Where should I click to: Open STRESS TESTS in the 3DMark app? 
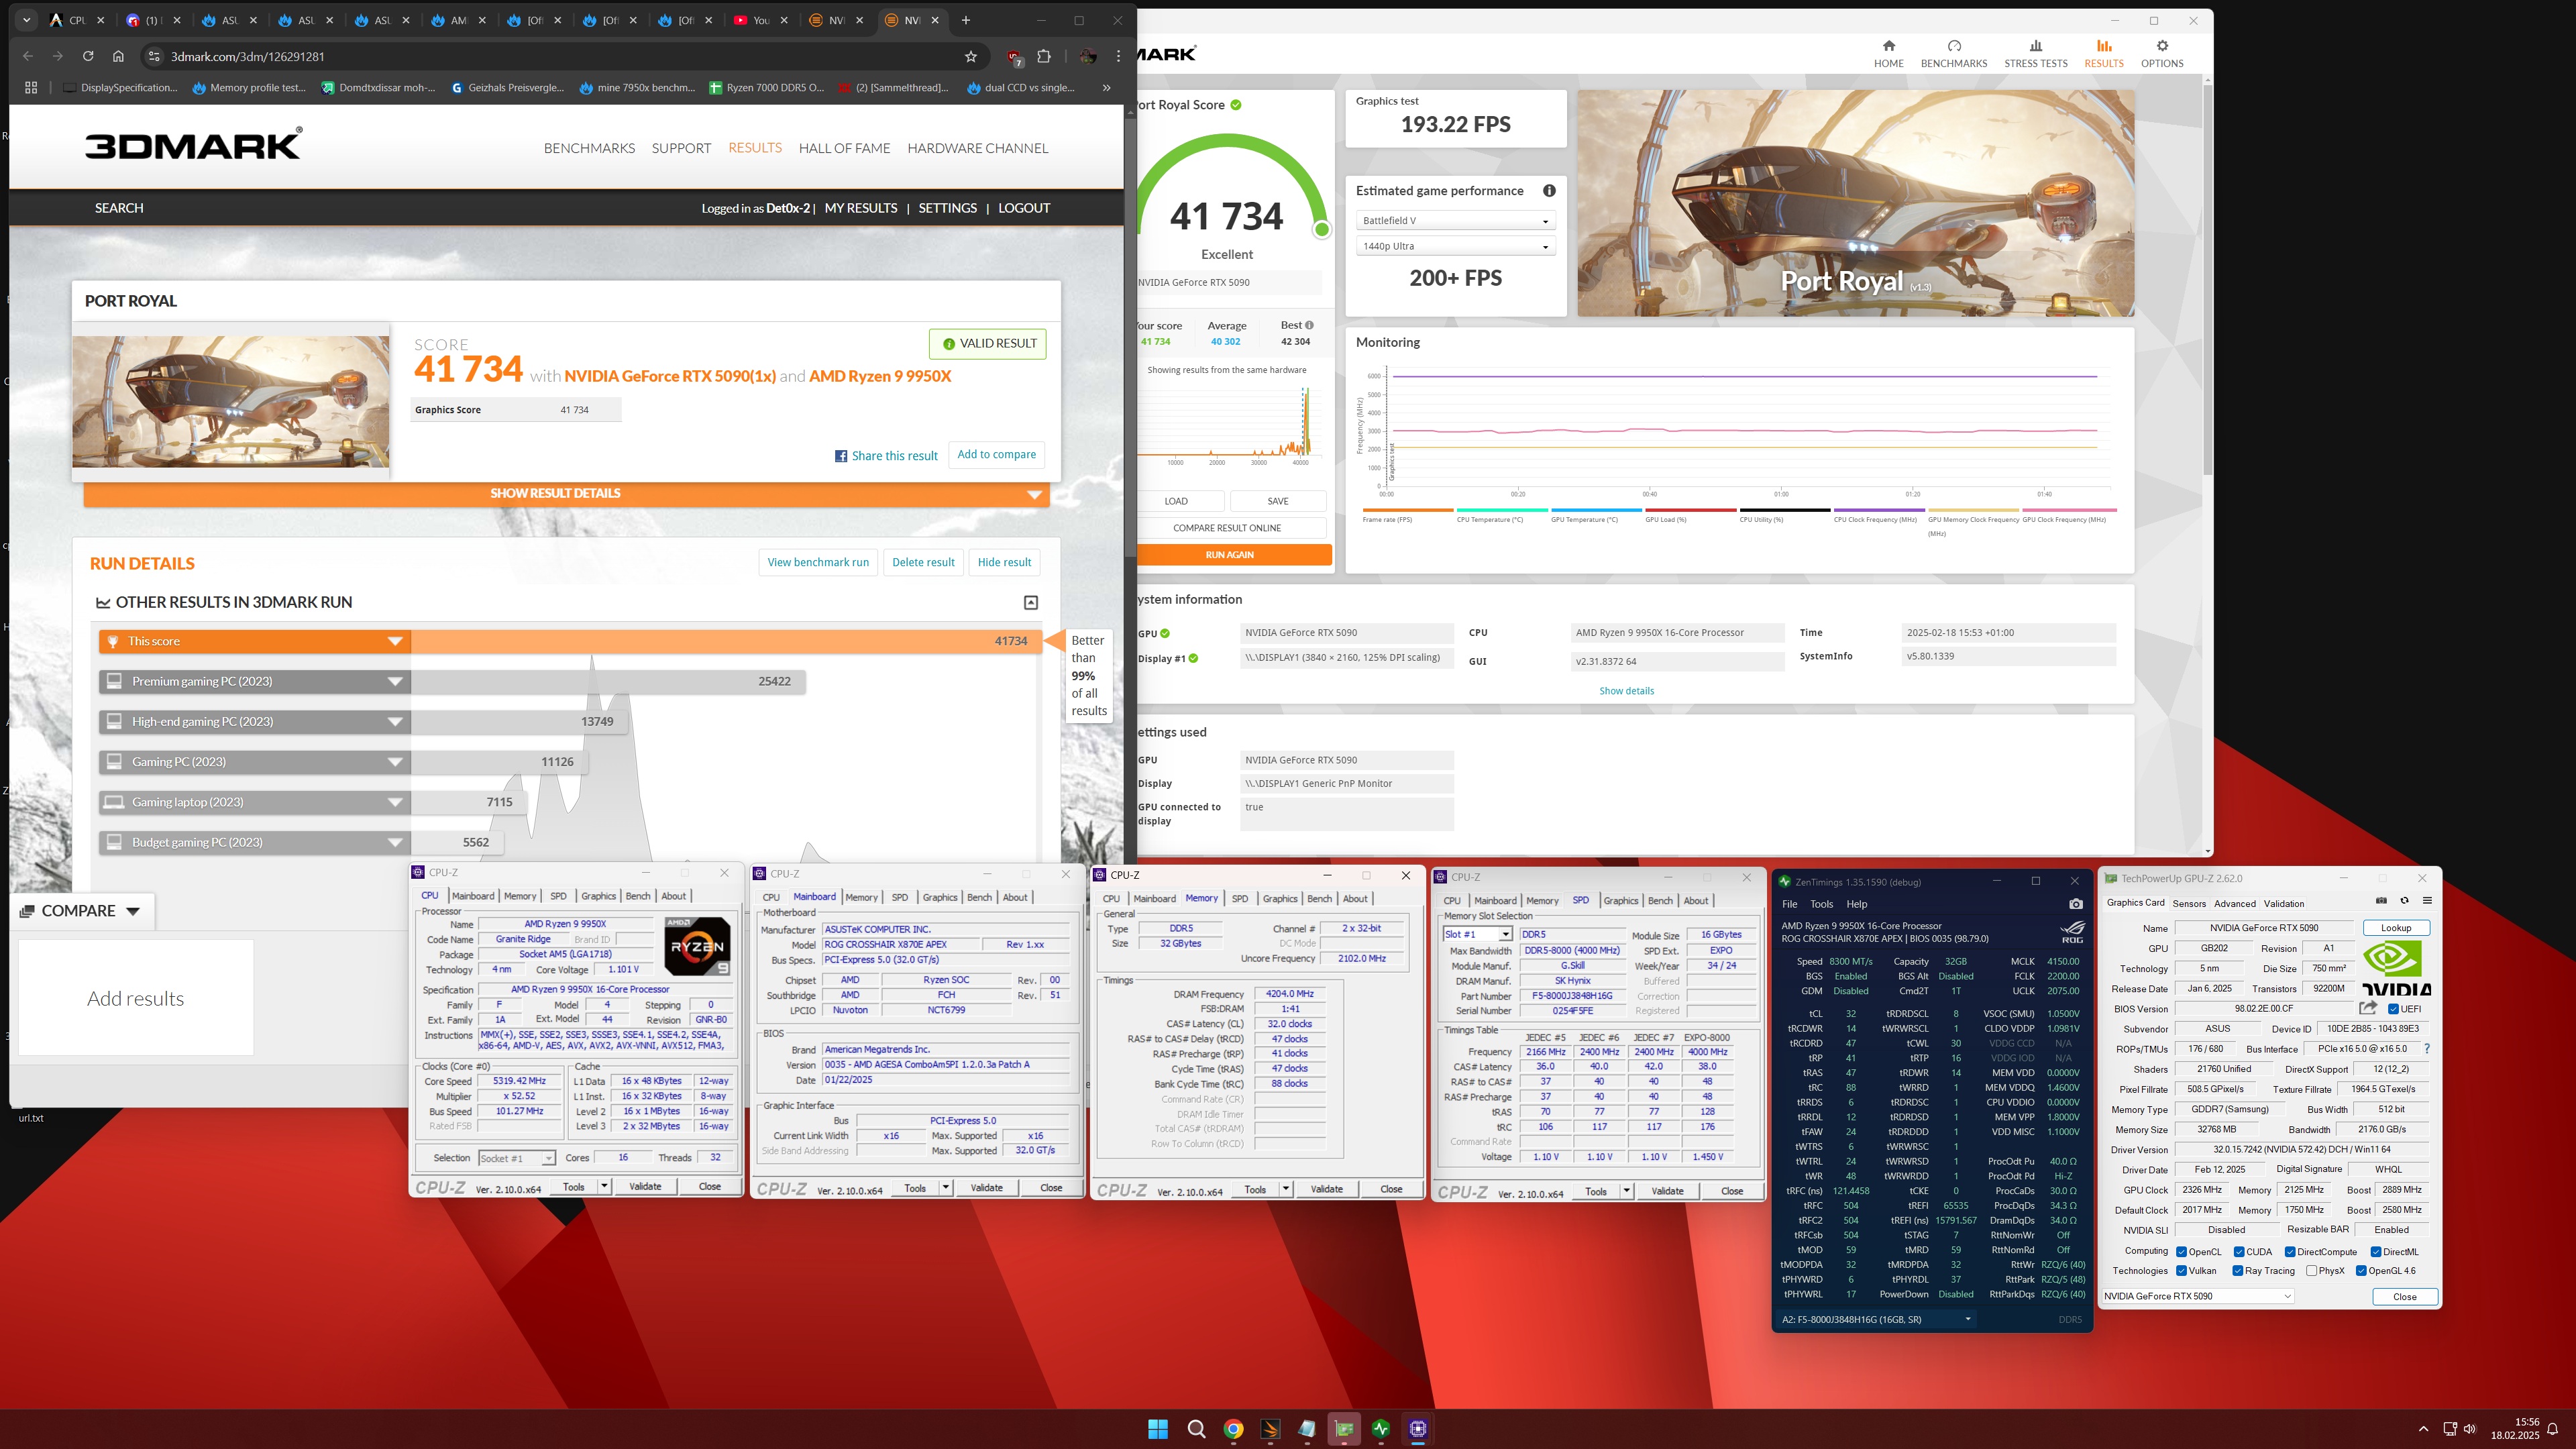tap(2035, 54)
